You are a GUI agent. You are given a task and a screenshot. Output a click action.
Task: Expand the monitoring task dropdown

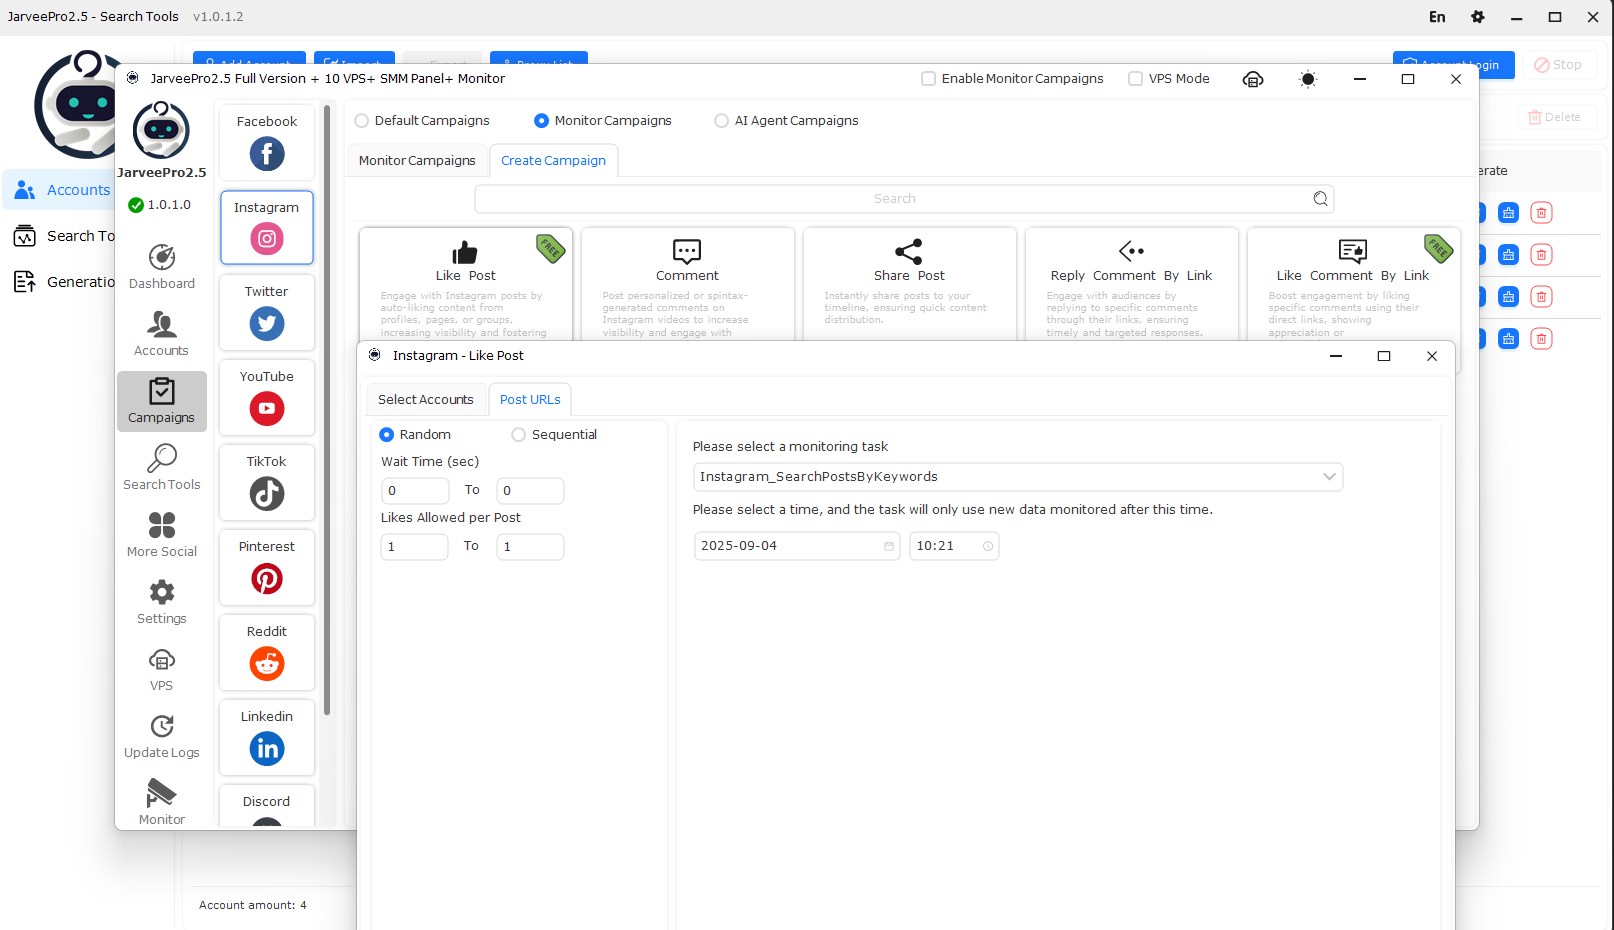point(1018,477)
